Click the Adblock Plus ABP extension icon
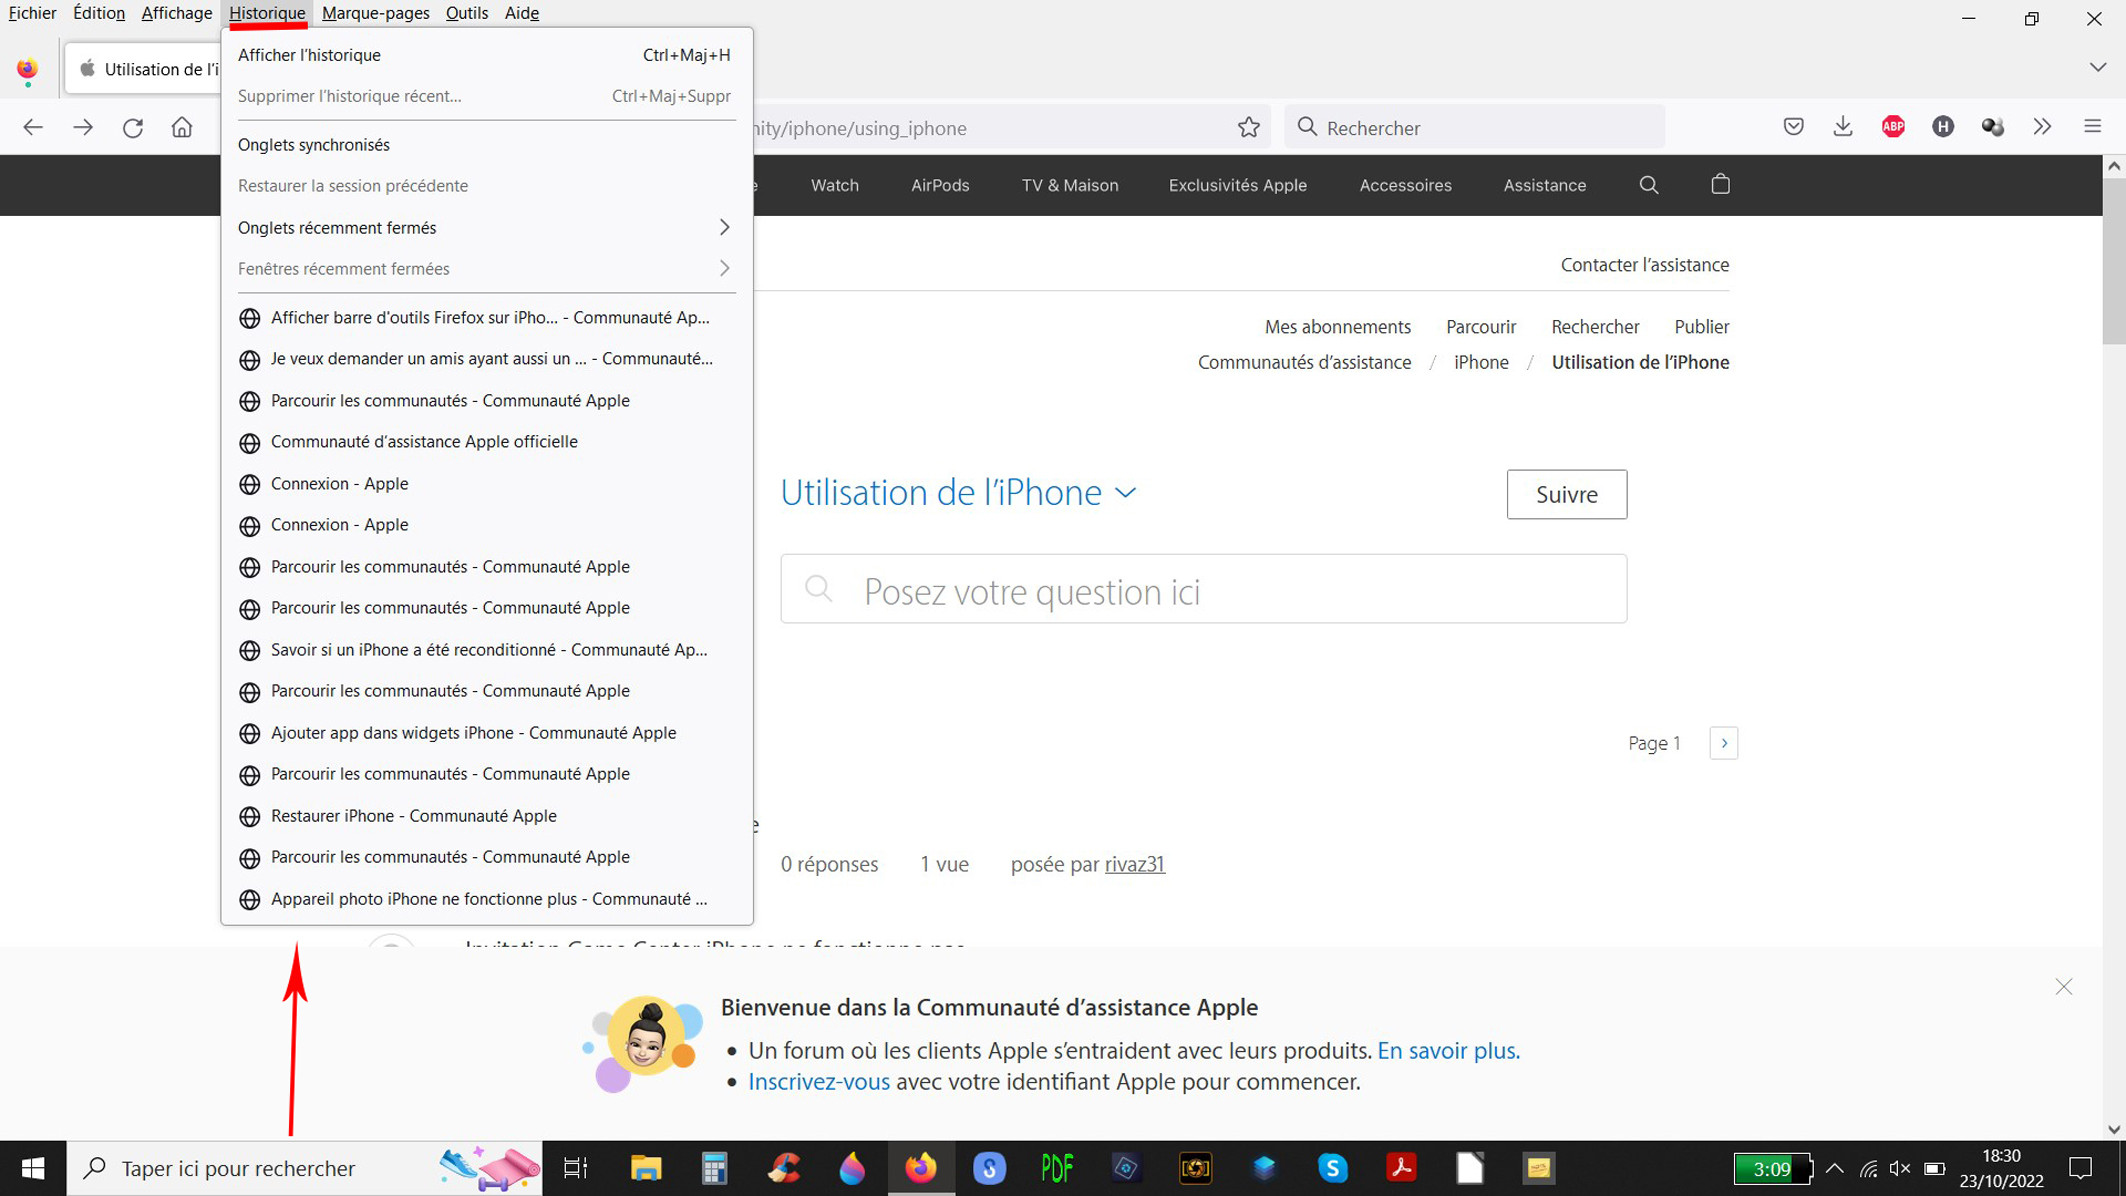Viewport: 2126px width, 1196px height. point(1892,127)
